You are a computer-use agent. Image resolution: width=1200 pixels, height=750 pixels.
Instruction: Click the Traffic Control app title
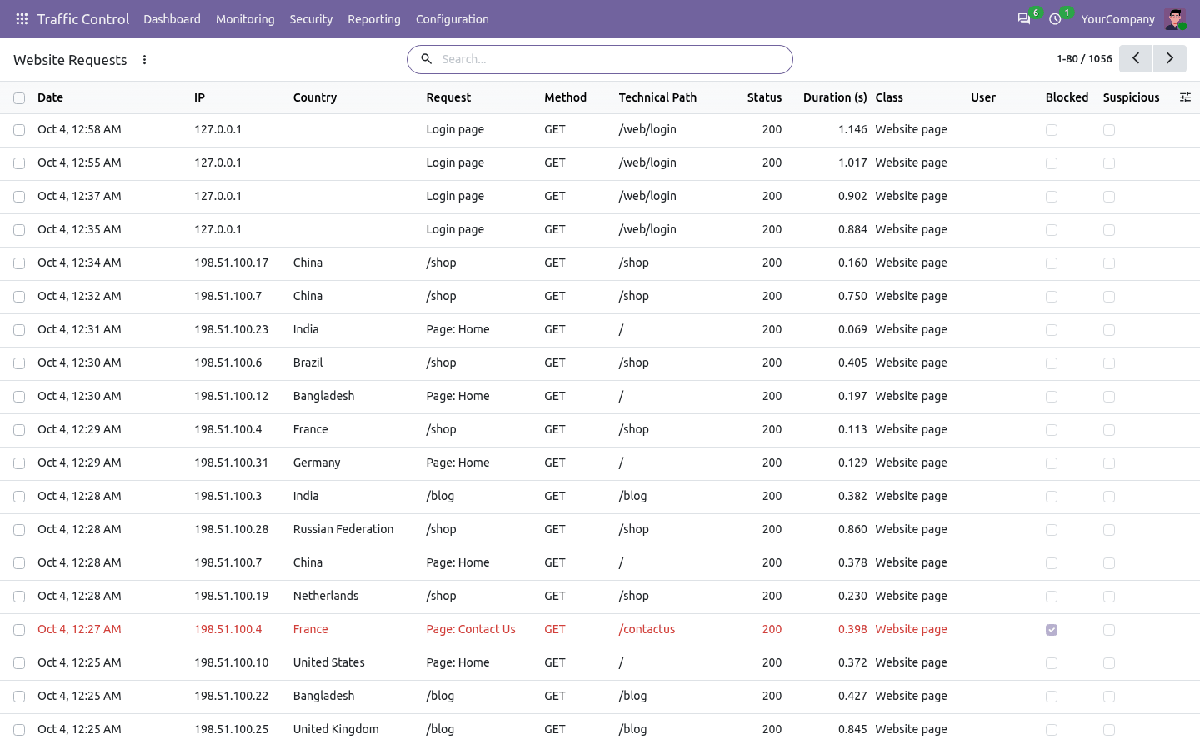(x=83, y=19)
